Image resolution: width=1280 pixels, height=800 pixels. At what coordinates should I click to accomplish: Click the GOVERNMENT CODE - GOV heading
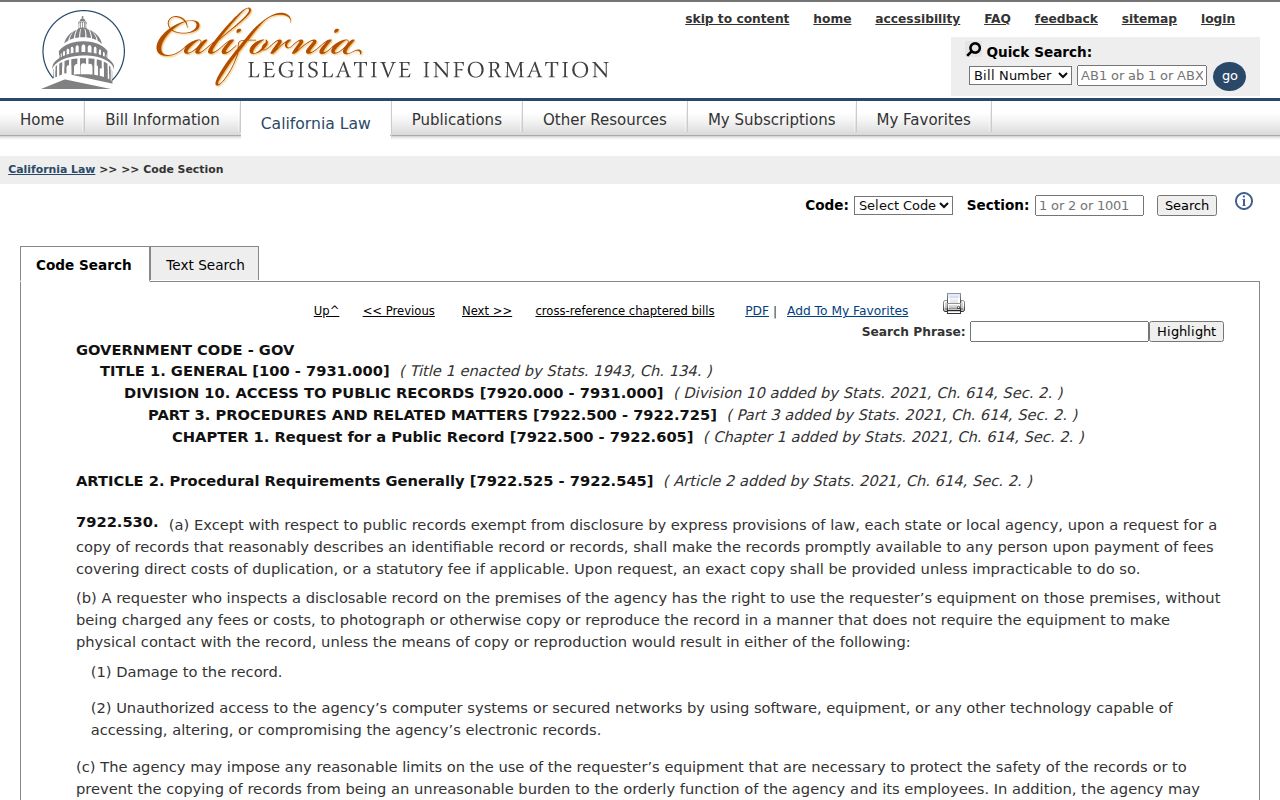pyautogui.click(x=185, y=350)
